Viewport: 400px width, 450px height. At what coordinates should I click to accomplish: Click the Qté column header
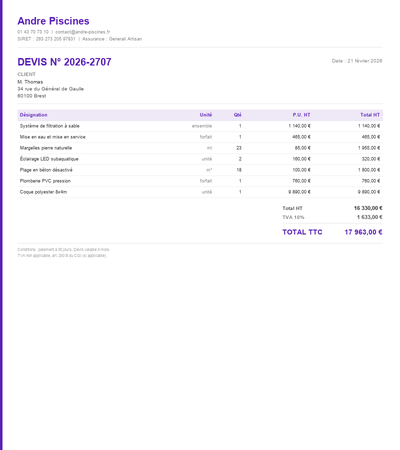[238, 115]
